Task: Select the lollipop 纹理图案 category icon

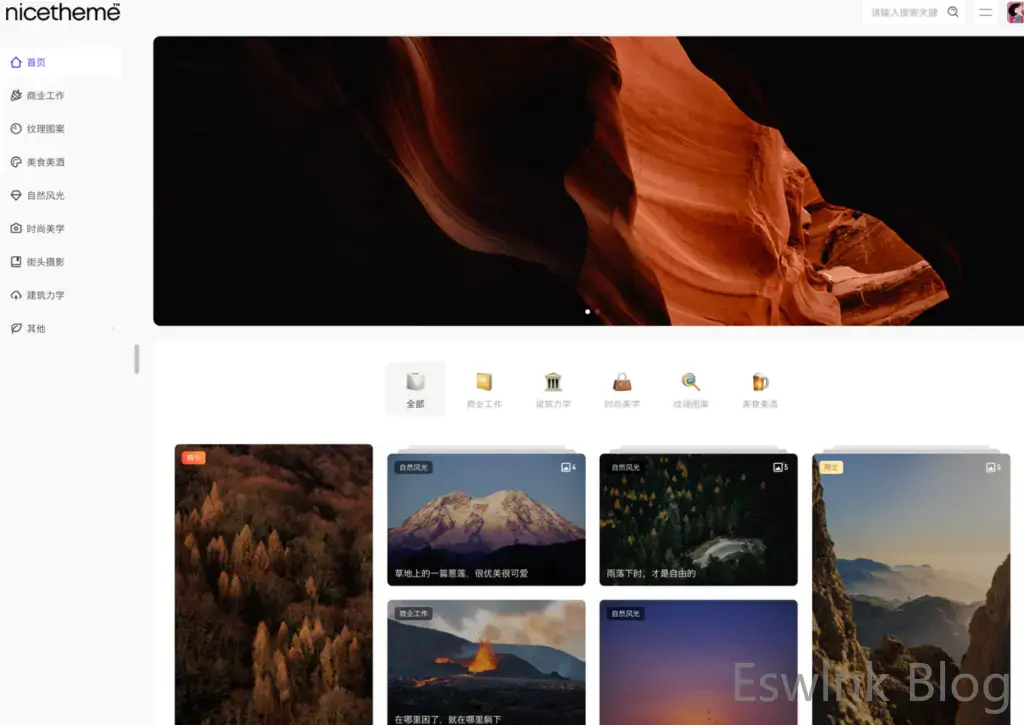Action: coord(690,382)
